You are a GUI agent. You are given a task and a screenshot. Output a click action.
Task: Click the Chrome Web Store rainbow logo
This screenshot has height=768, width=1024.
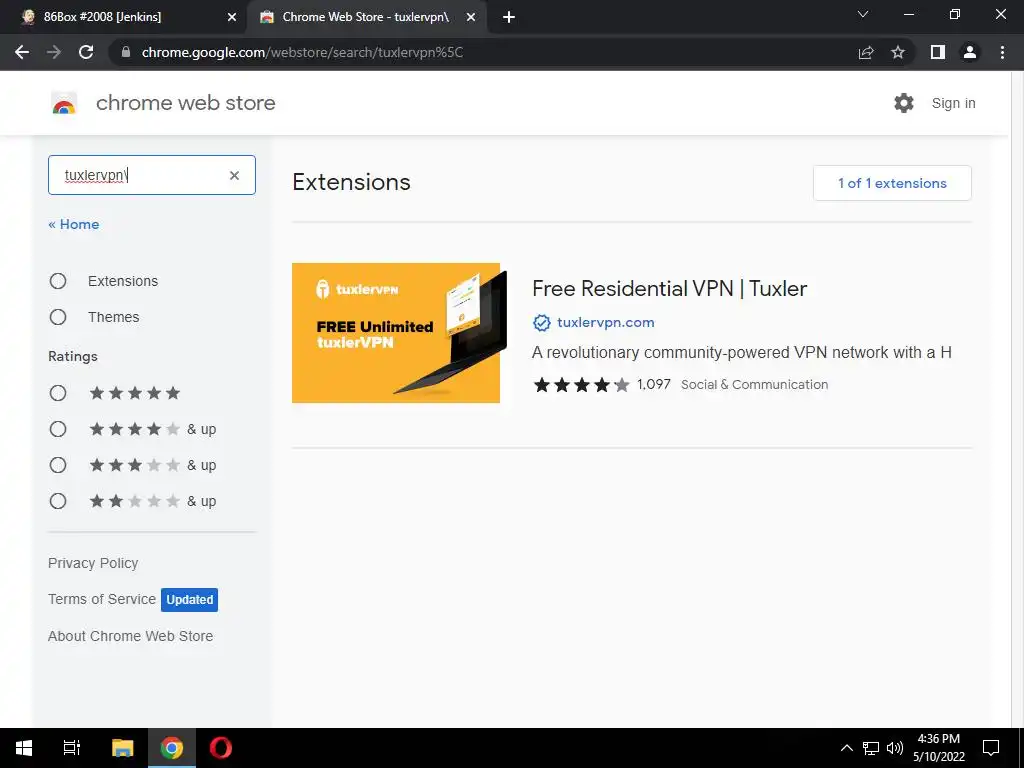[x=64, y=103]
